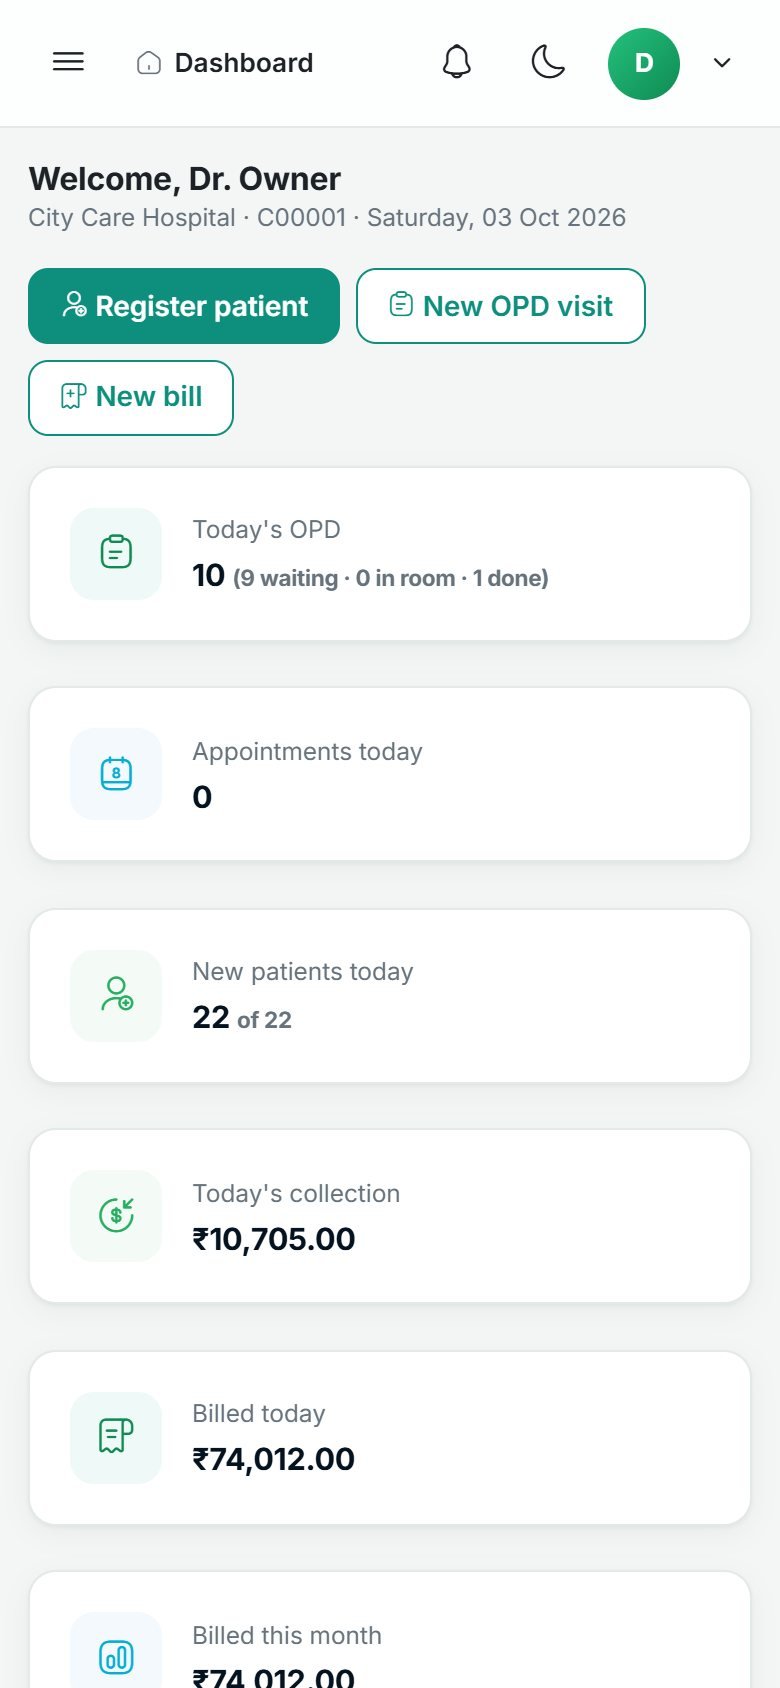Open the hamburger navigation menu
The image size is (780, 1688).
pyautogui.click(x=68, y=62)
